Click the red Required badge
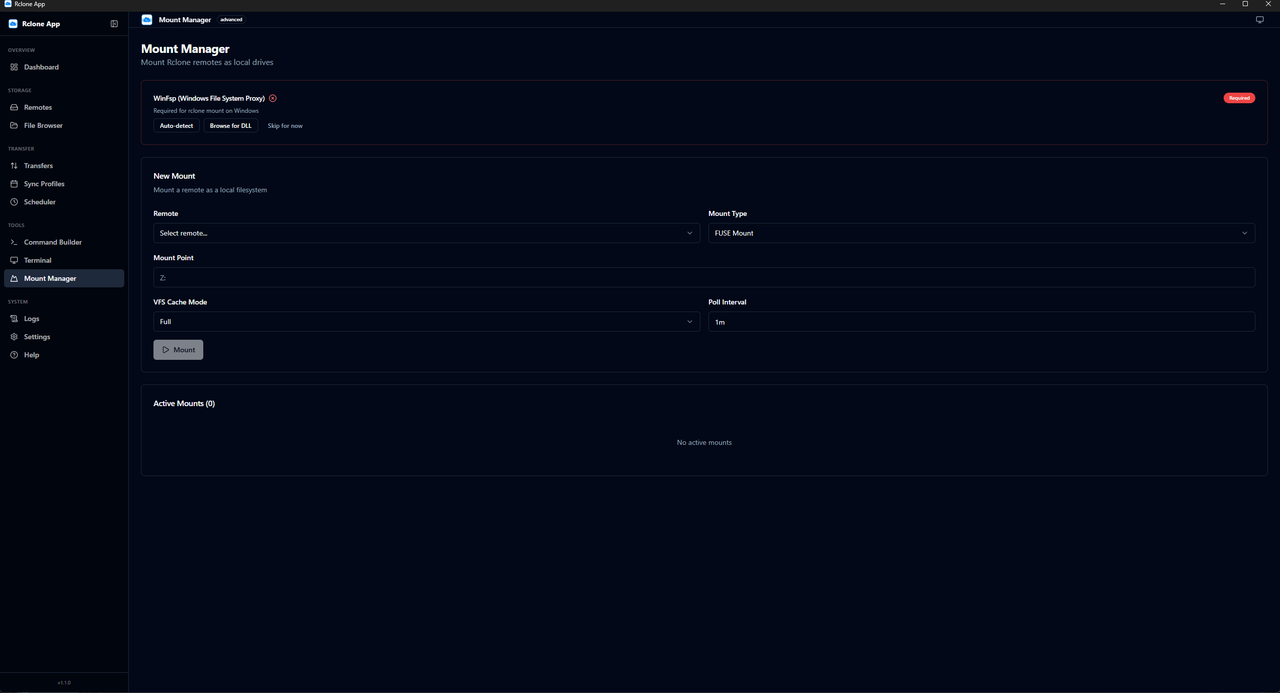Screen dimensions: 1280x693 pyautogui.click(x=1239, y=98)
